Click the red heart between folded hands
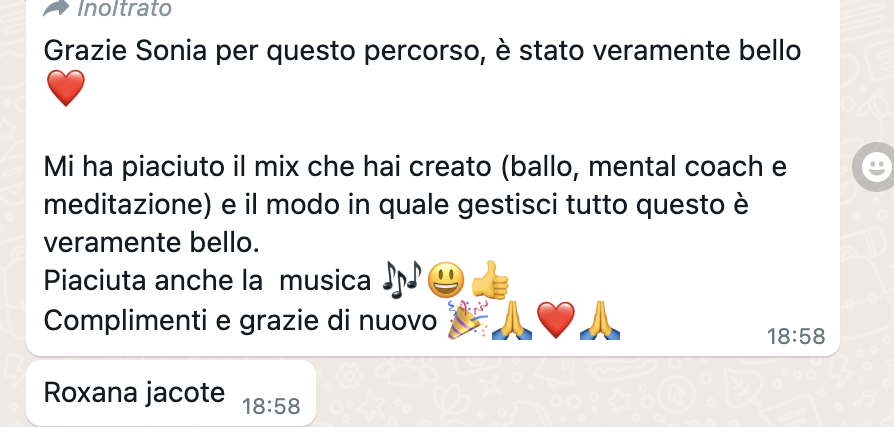Viewport: 894px width, 427px height. point(556,320)
